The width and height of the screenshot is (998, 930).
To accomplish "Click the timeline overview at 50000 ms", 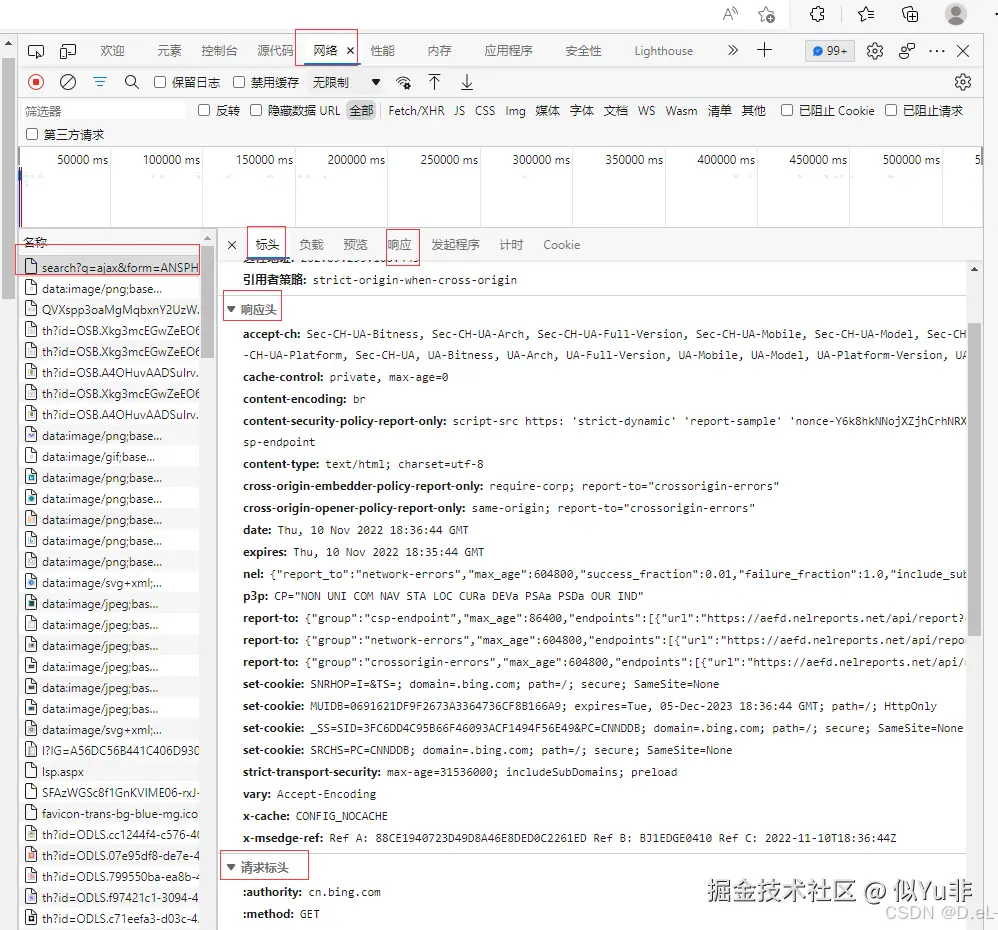I will coord(83,160).
